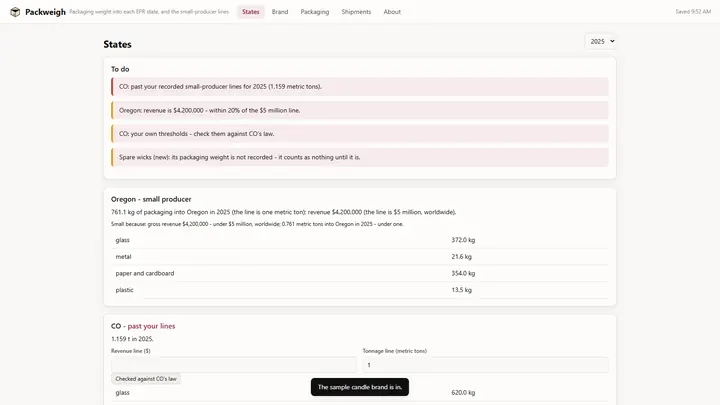720x405 pixels.
Task: Click the Oregon plastic row
Action: click(360, 290)
